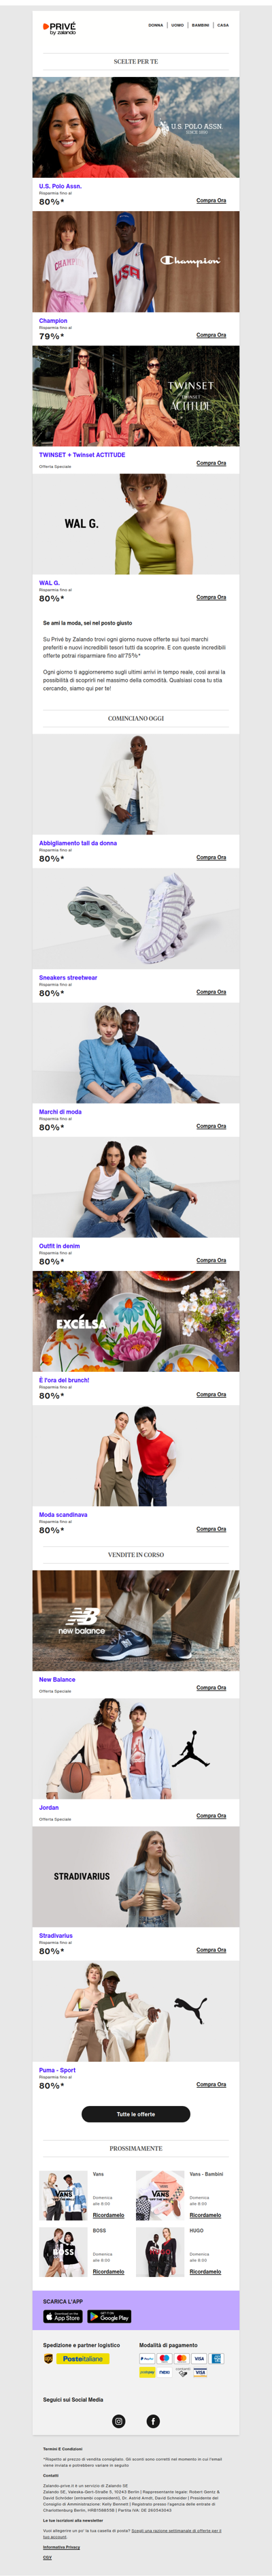Click Compra Ora for U.S. Polo Assn.
The image size is (272, 2576).
point(211,200)
